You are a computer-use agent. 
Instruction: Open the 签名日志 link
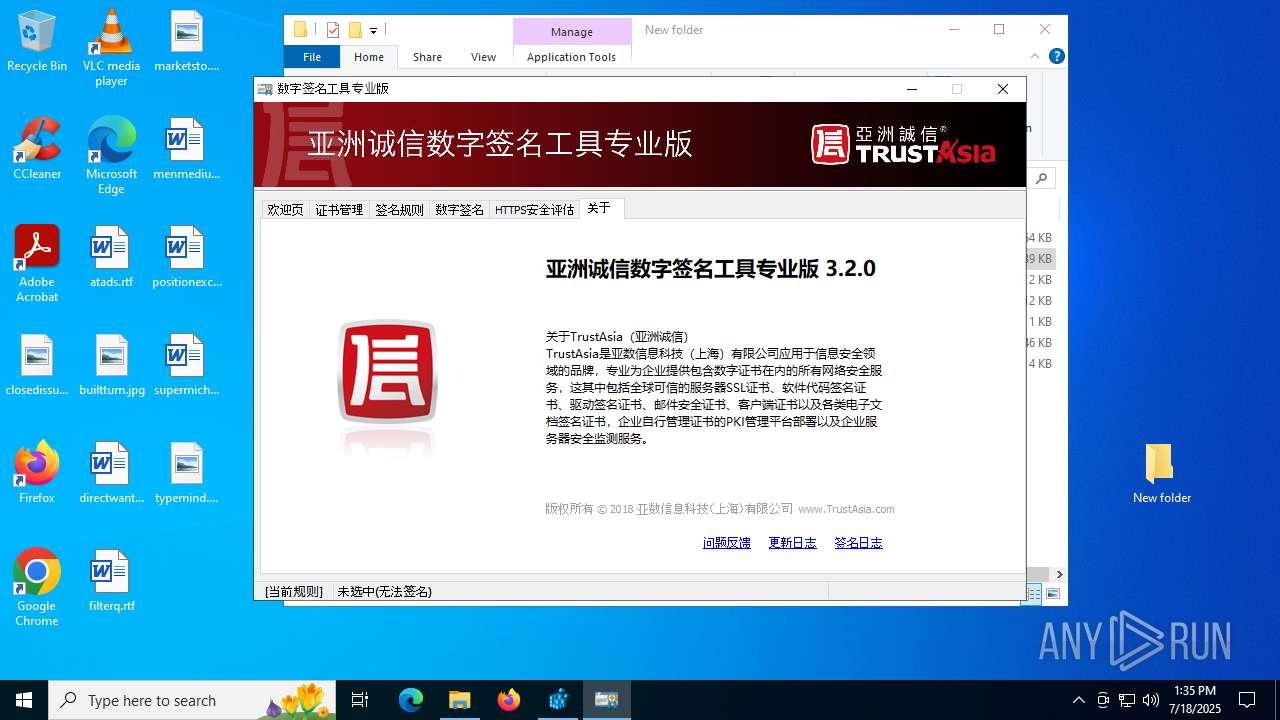click(859, 543)
